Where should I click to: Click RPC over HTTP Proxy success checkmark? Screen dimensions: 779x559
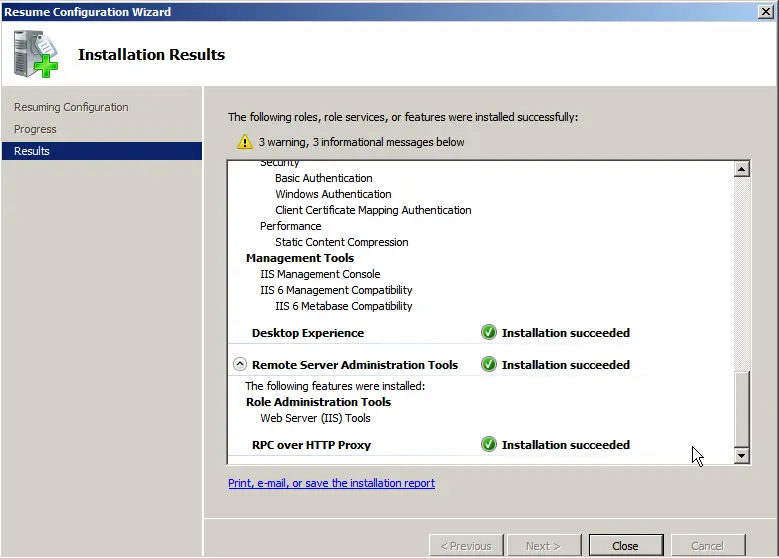coord(489,445)
